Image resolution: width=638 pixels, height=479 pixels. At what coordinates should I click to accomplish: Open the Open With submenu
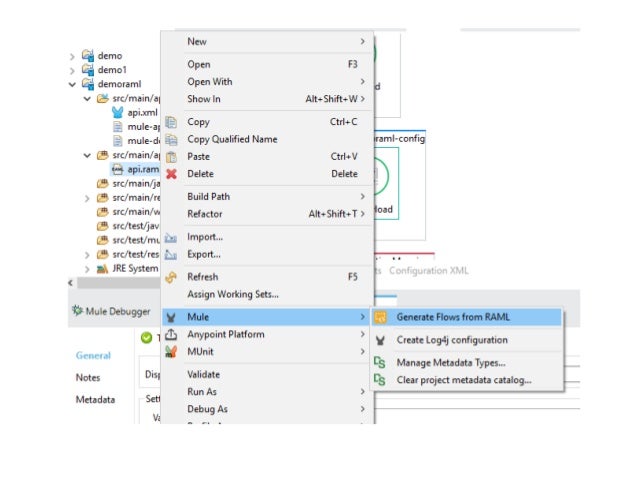coord(267,82)
